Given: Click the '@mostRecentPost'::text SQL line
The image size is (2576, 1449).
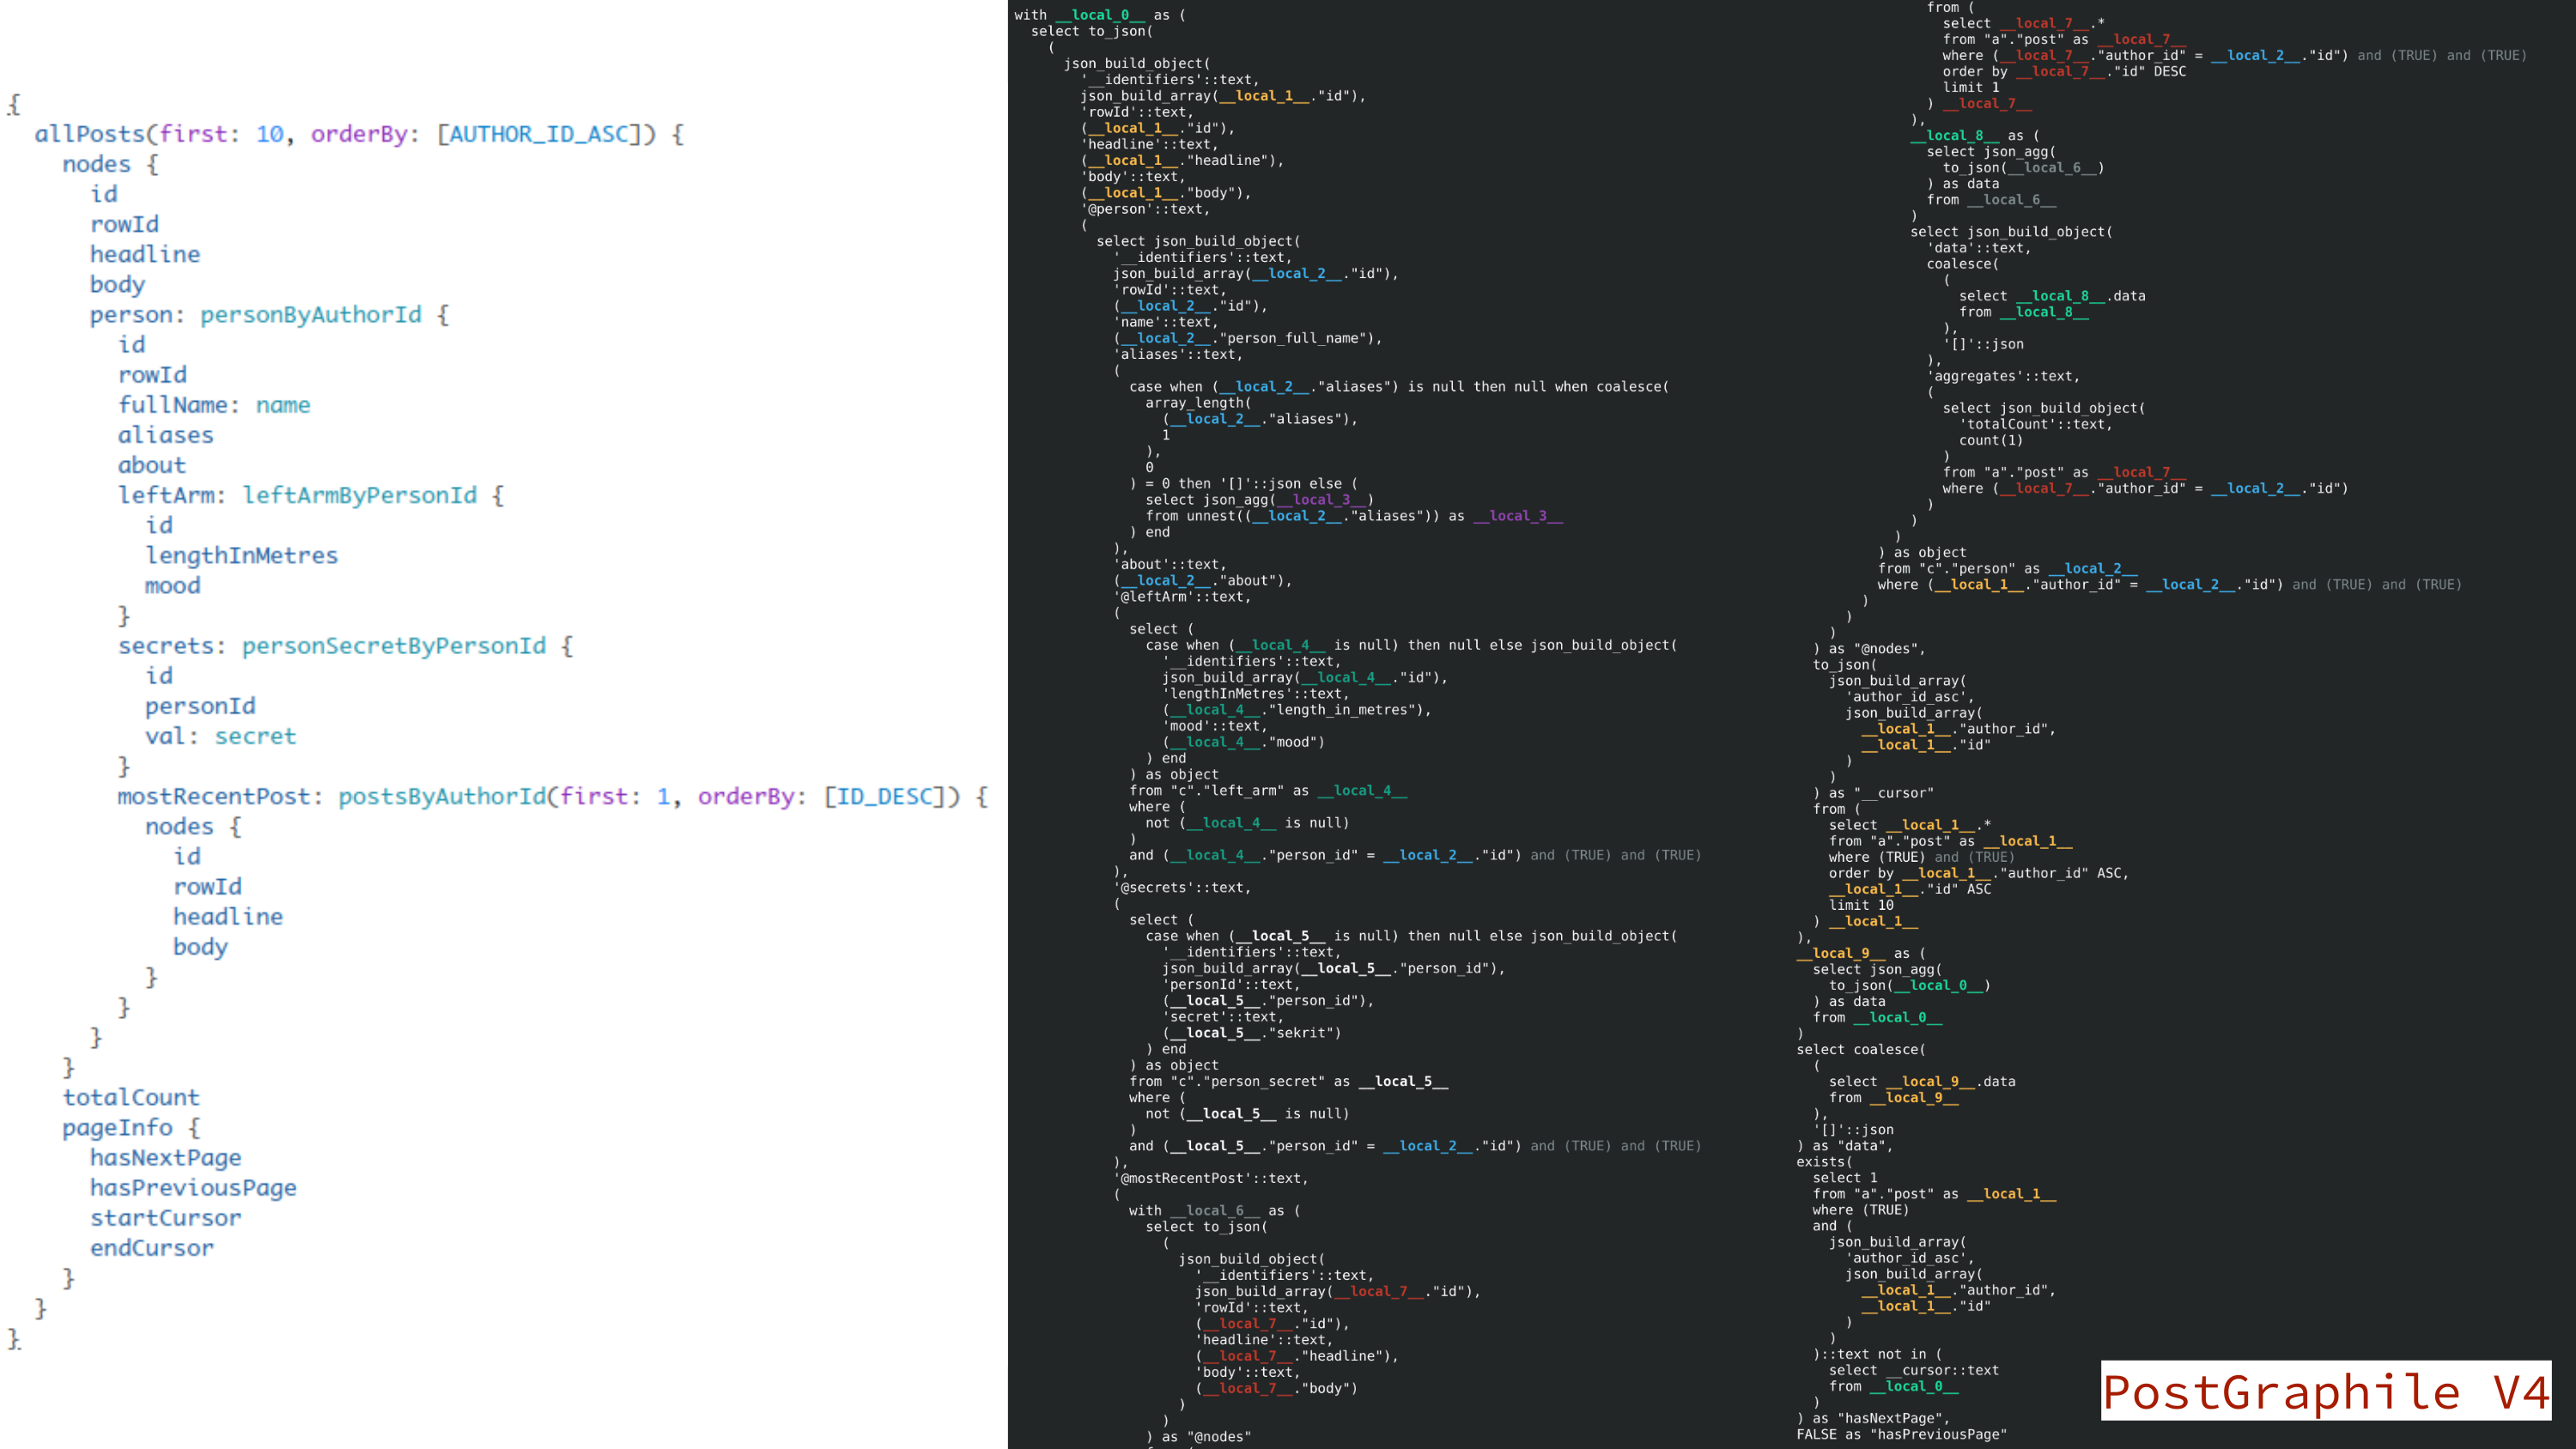Looking at the screenshot, I should pos(1211,1179).
